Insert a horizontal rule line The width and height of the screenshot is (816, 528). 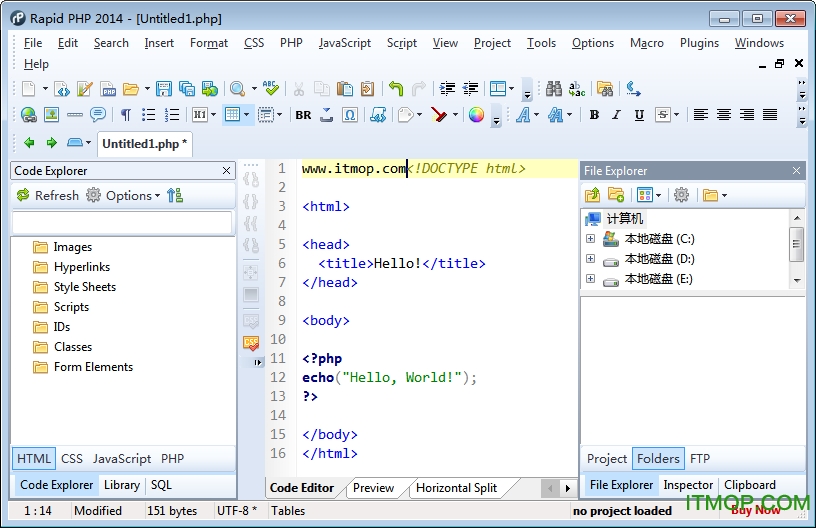pos(74,114)
